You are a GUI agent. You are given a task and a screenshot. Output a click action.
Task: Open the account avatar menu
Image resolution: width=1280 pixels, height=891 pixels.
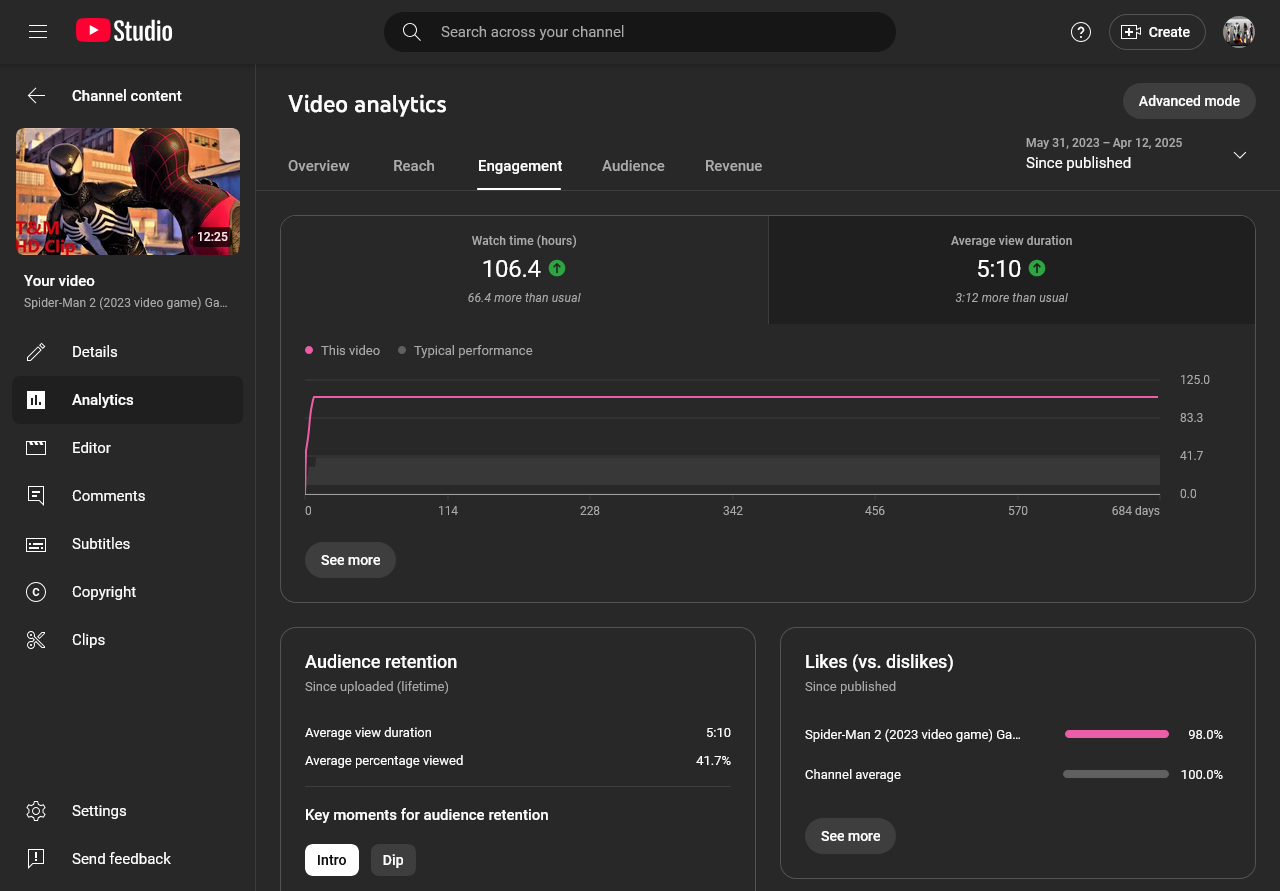(x=1239, y=32)
